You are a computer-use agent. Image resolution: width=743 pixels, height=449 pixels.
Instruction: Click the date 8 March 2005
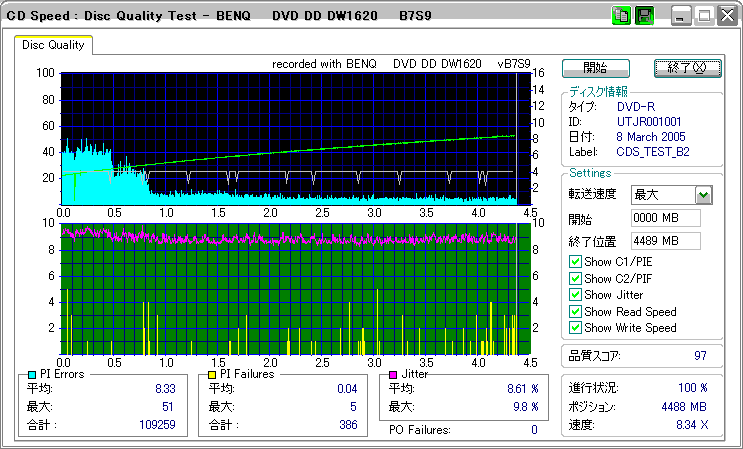pyautogui.click(x=651, y=137)
